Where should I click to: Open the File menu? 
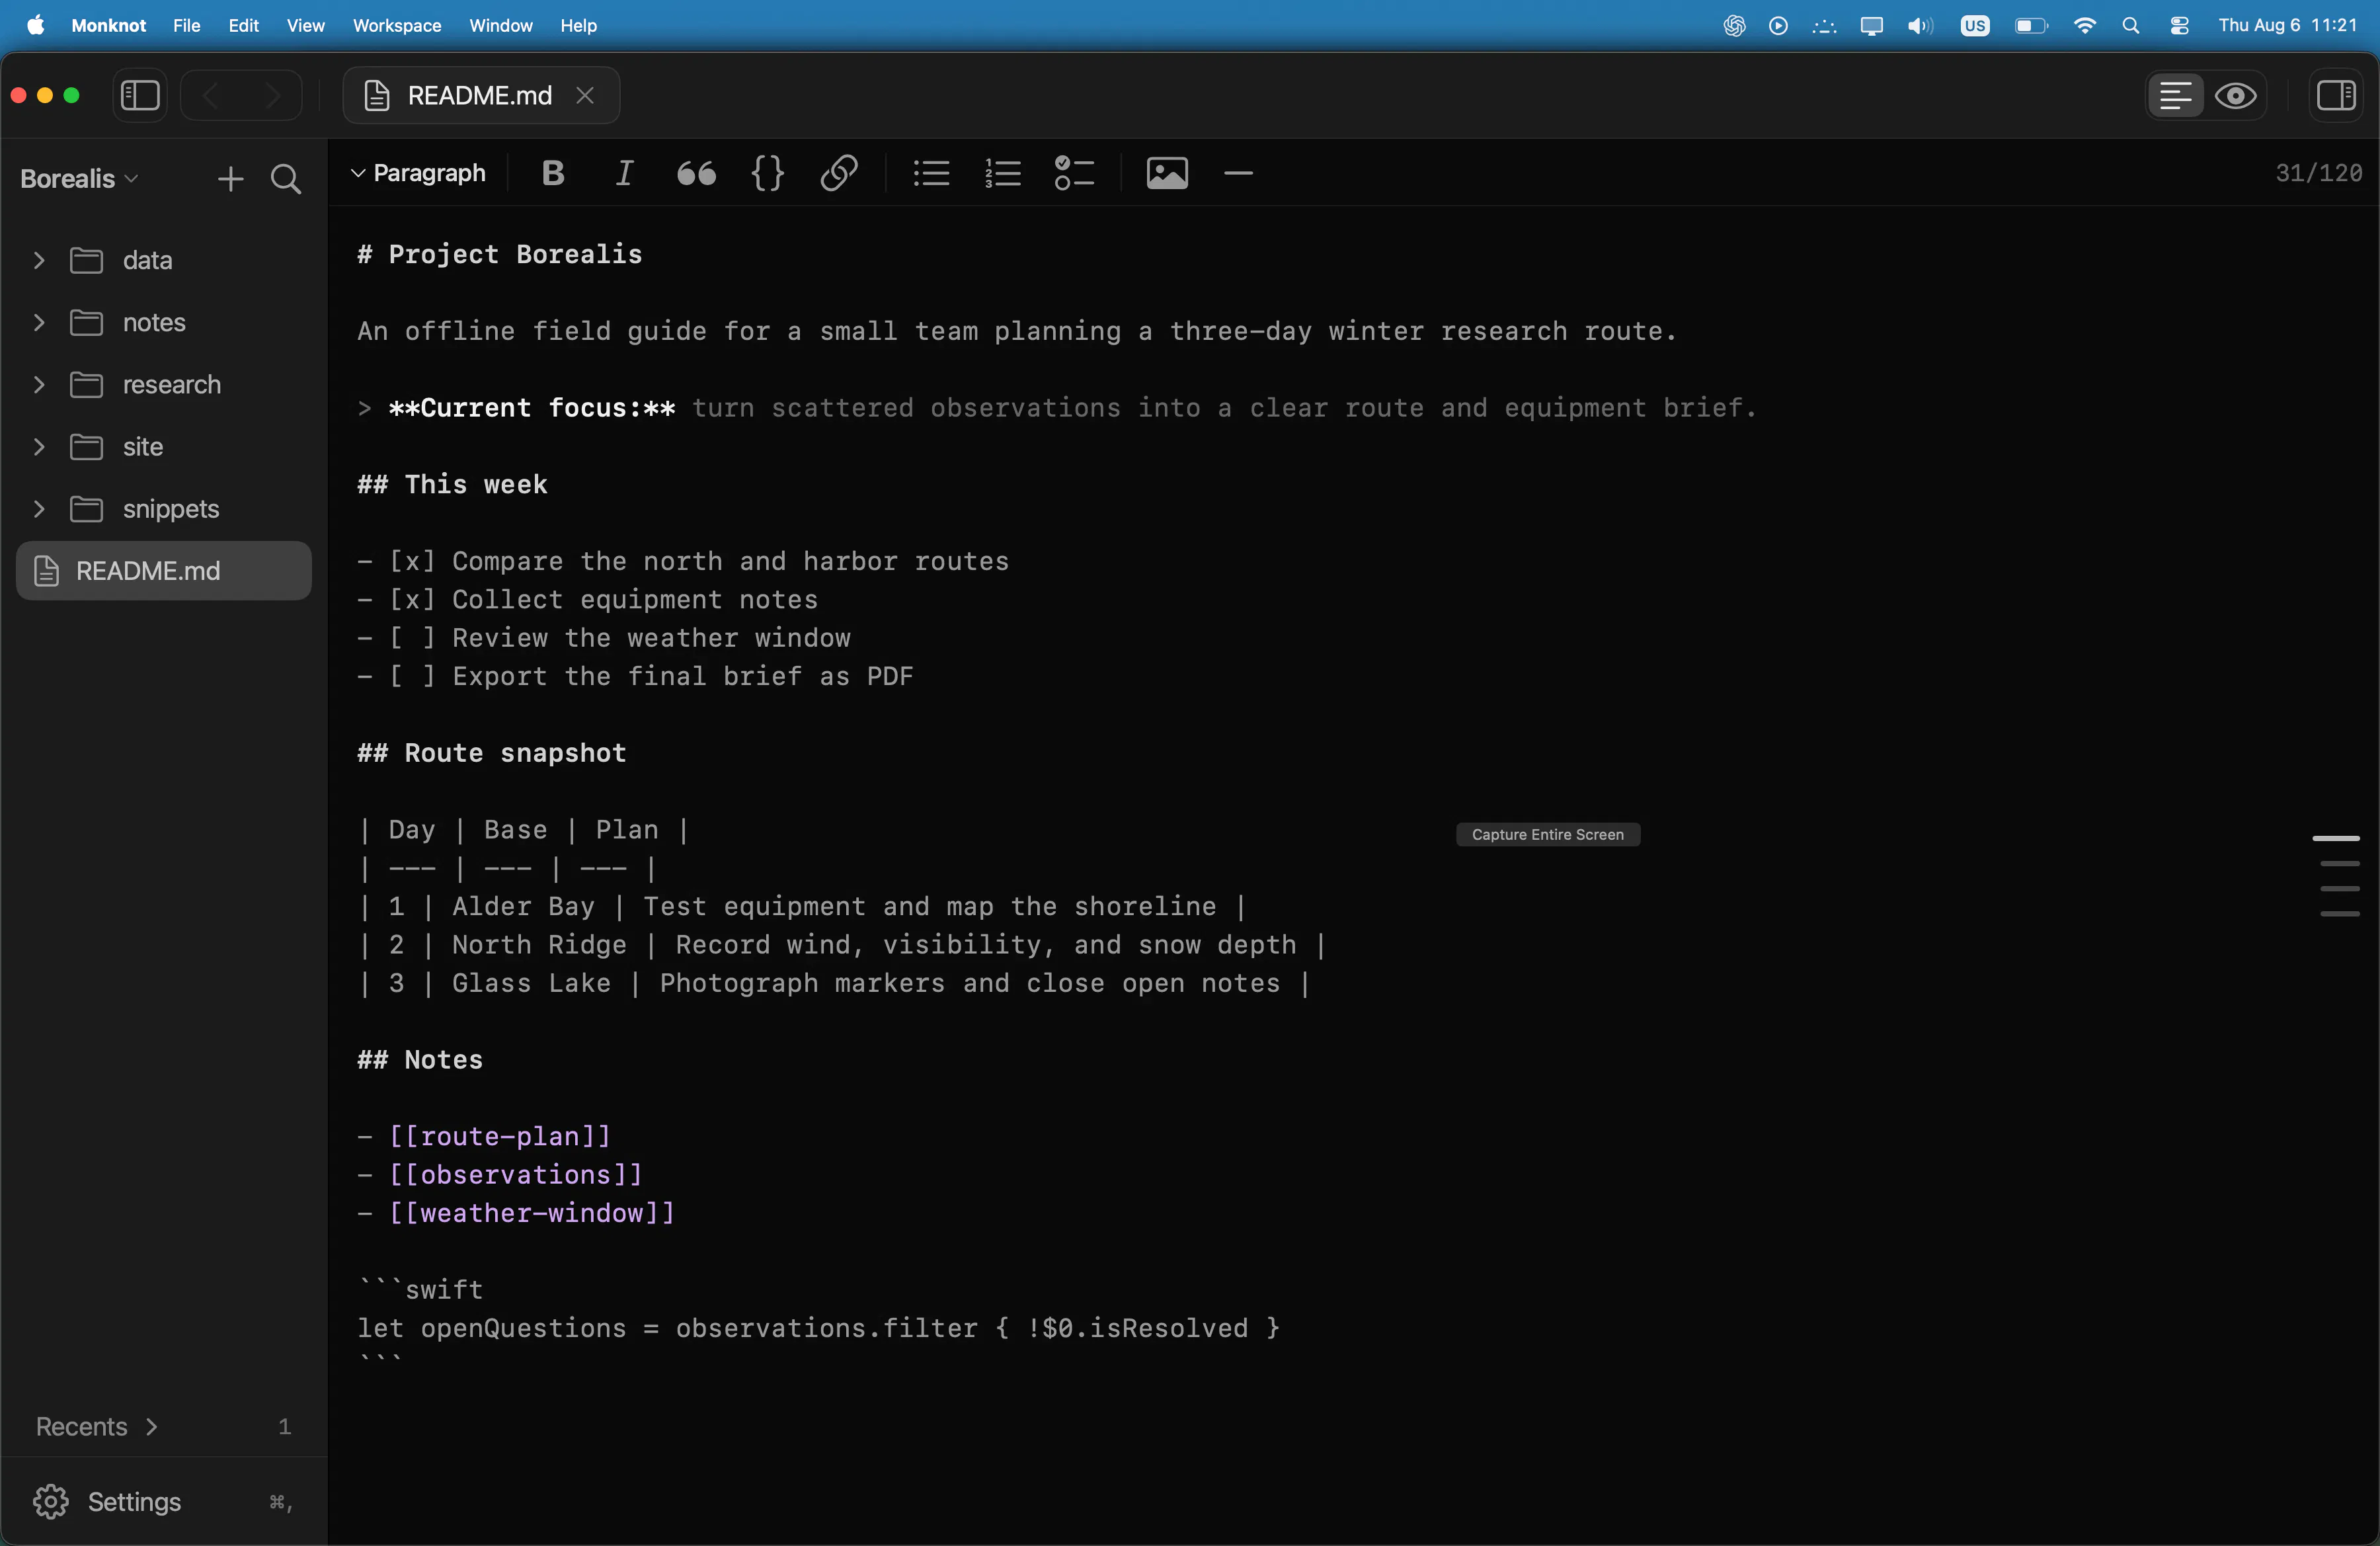(x=186, y=26)
